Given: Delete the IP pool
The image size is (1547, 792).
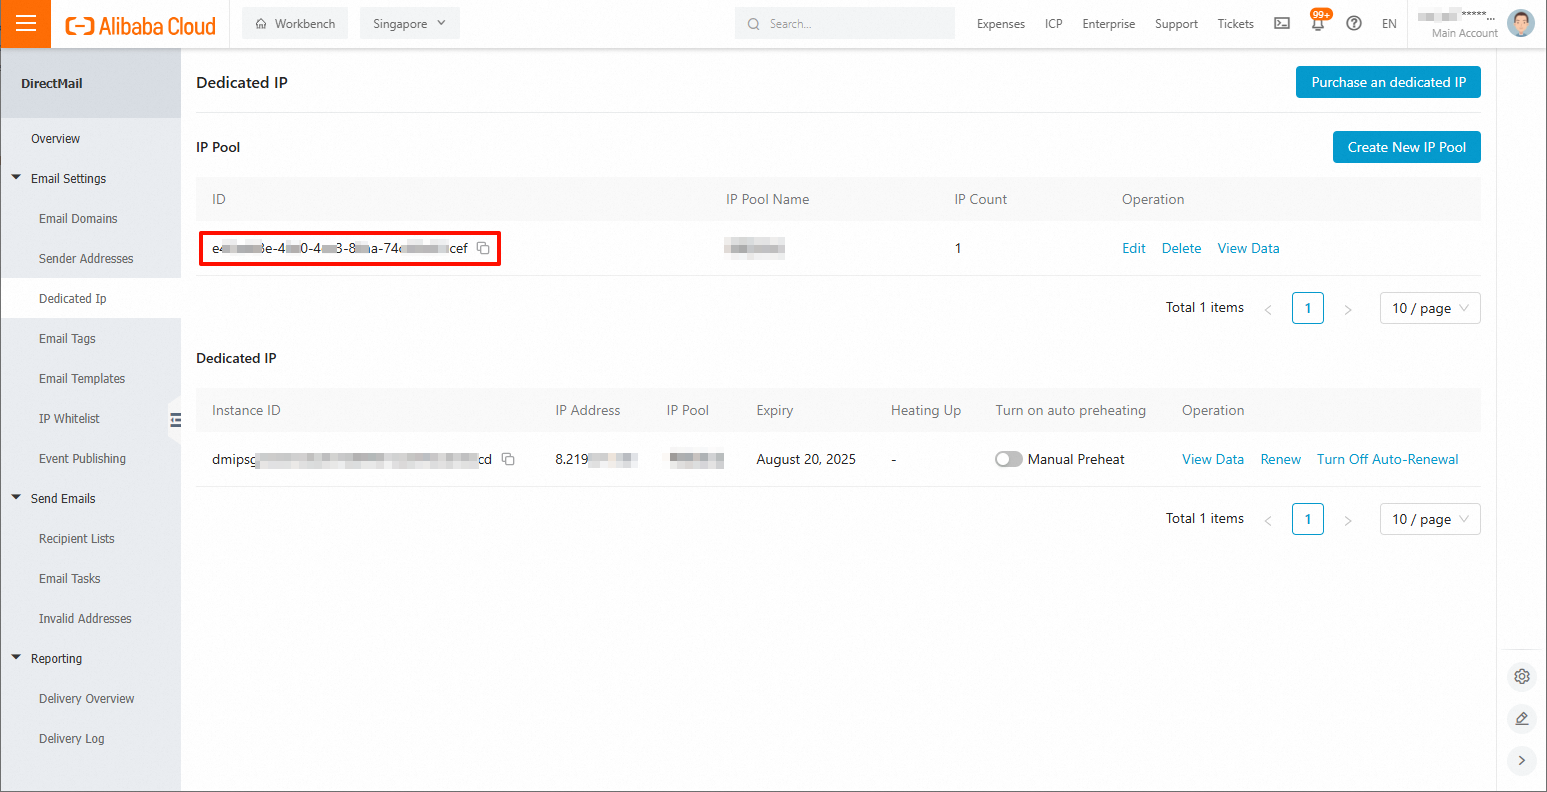Looking at the screenshot, I should pos(1181,248).
